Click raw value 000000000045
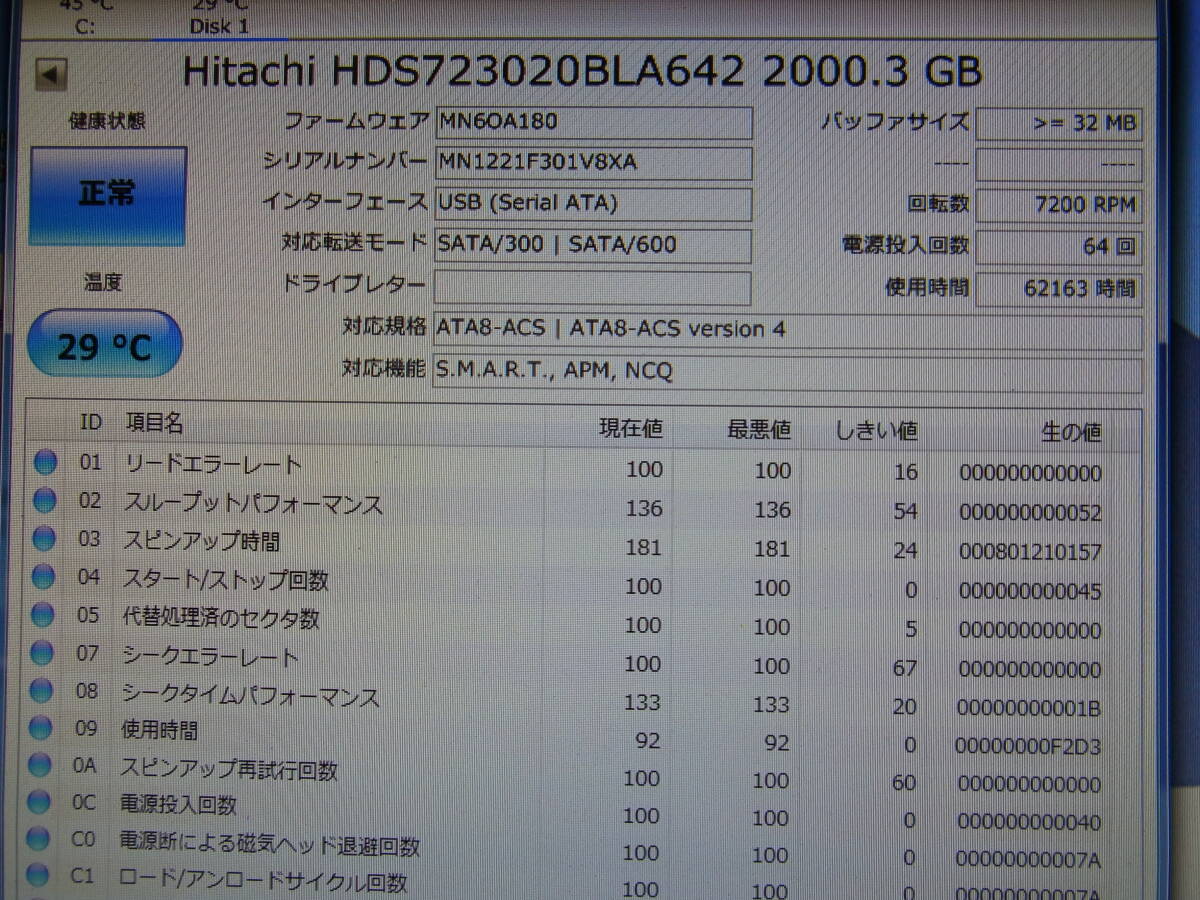1200x900 pixels. (x=1030, y=591)
